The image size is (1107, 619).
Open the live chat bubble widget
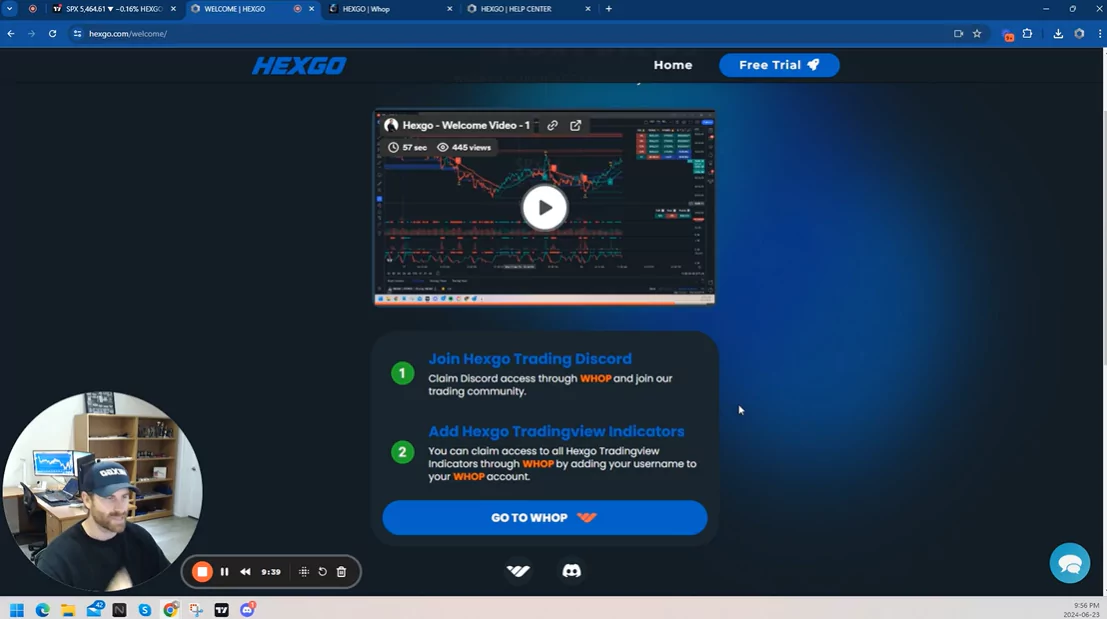[x=1069, y=564]
